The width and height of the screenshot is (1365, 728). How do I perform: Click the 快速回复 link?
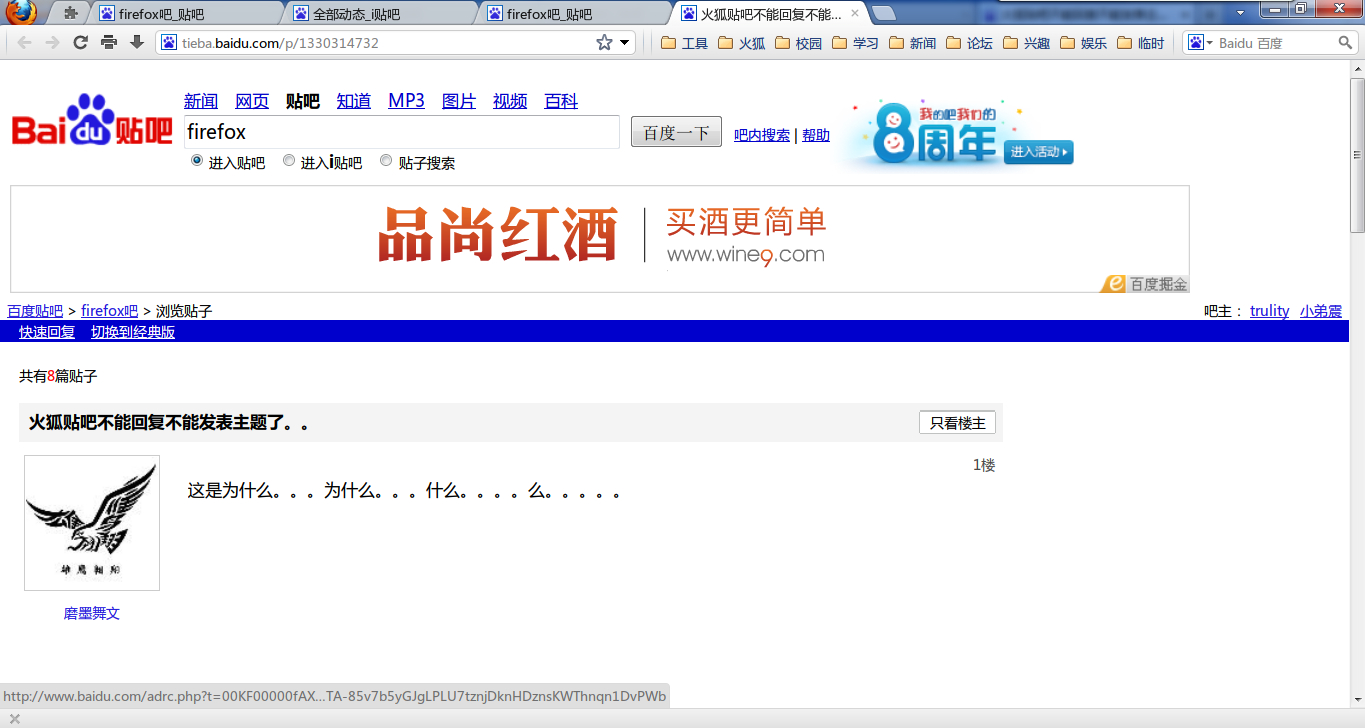click(47, 332)
